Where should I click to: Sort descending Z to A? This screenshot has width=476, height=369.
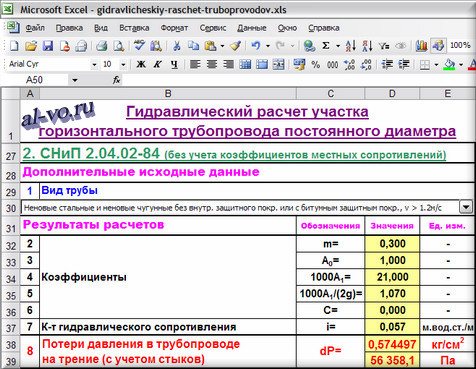[x=367, y=46]
